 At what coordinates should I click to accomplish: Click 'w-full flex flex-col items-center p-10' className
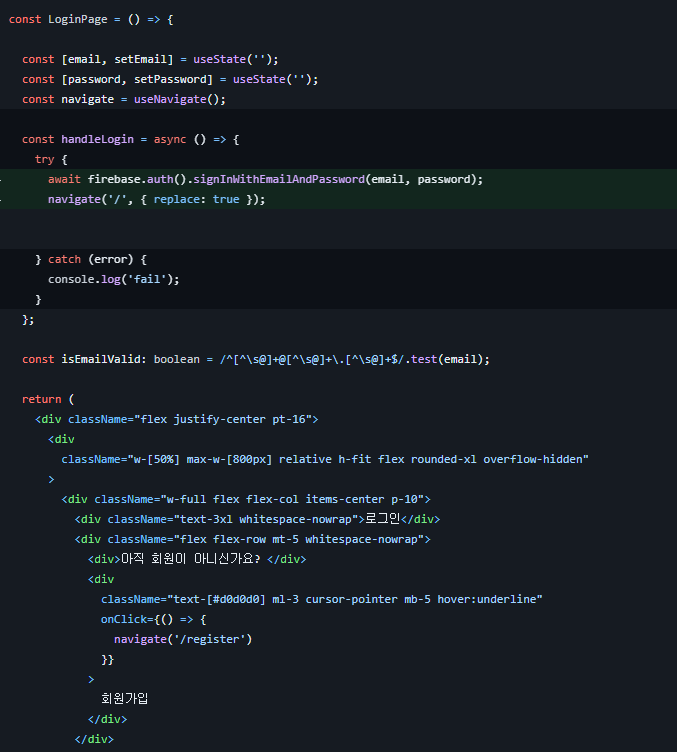point(292,500)
